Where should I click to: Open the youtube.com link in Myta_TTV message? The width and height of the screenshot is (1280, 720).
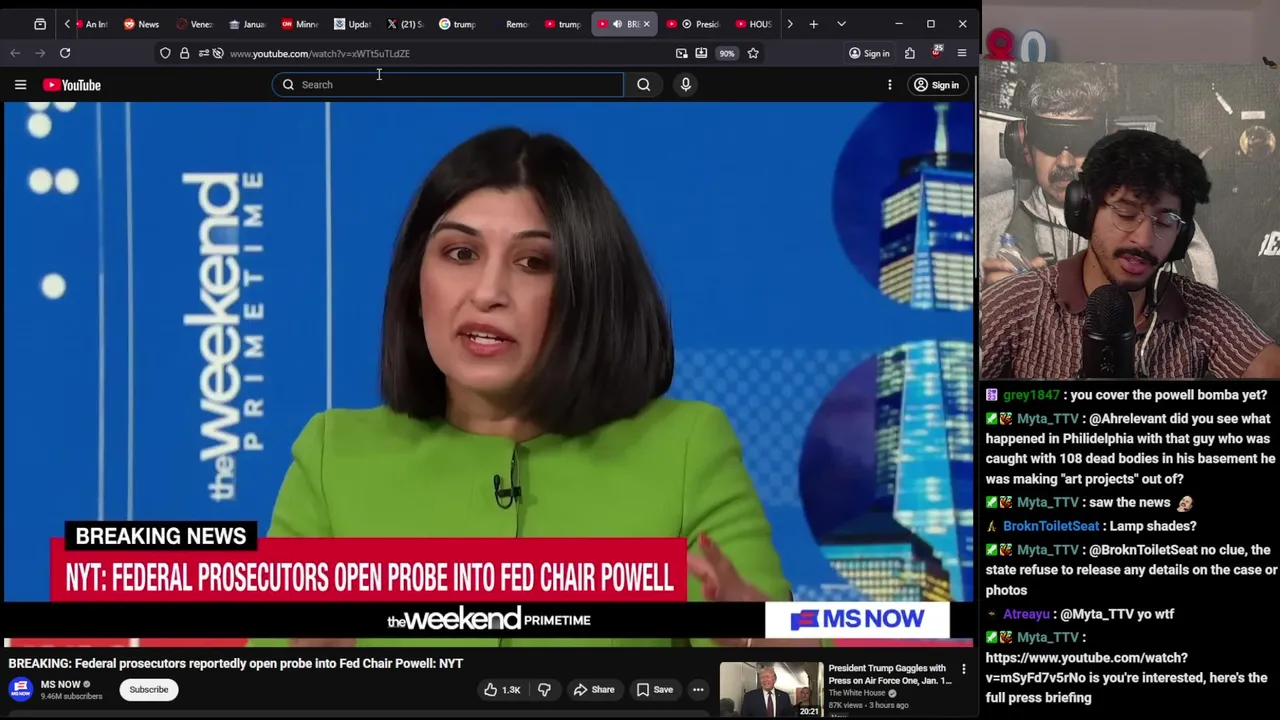1087,668
